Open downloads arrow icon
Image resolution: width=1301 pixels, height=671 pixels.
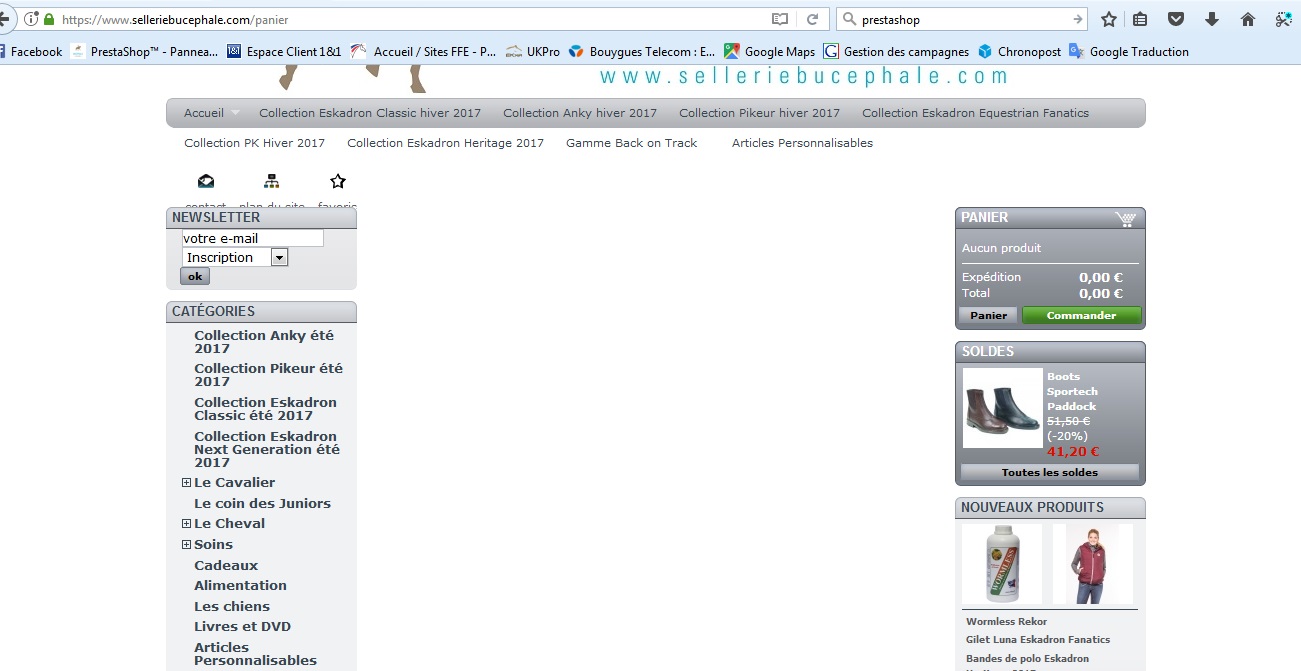[1212, 19]
